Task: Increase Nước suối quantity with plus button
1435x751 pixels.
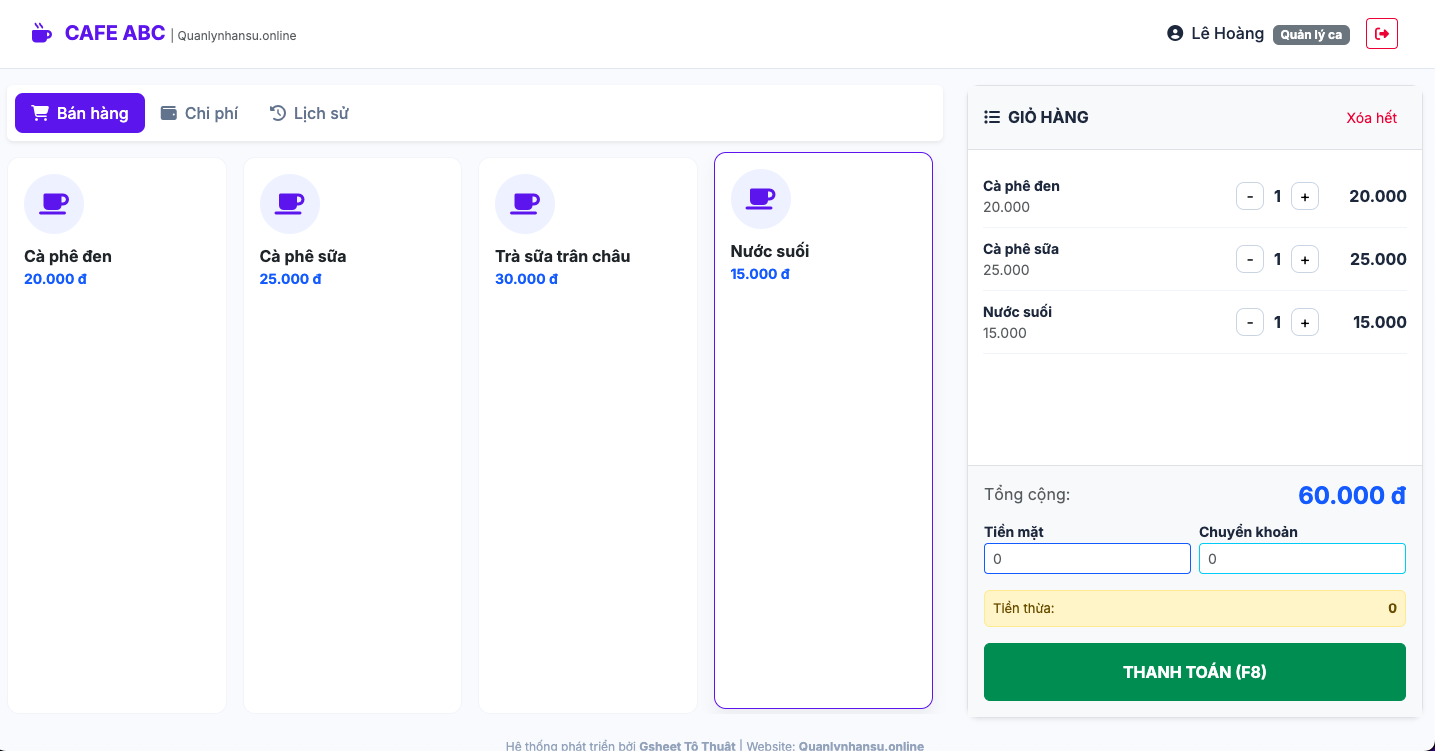Action: coord(1304,322)
